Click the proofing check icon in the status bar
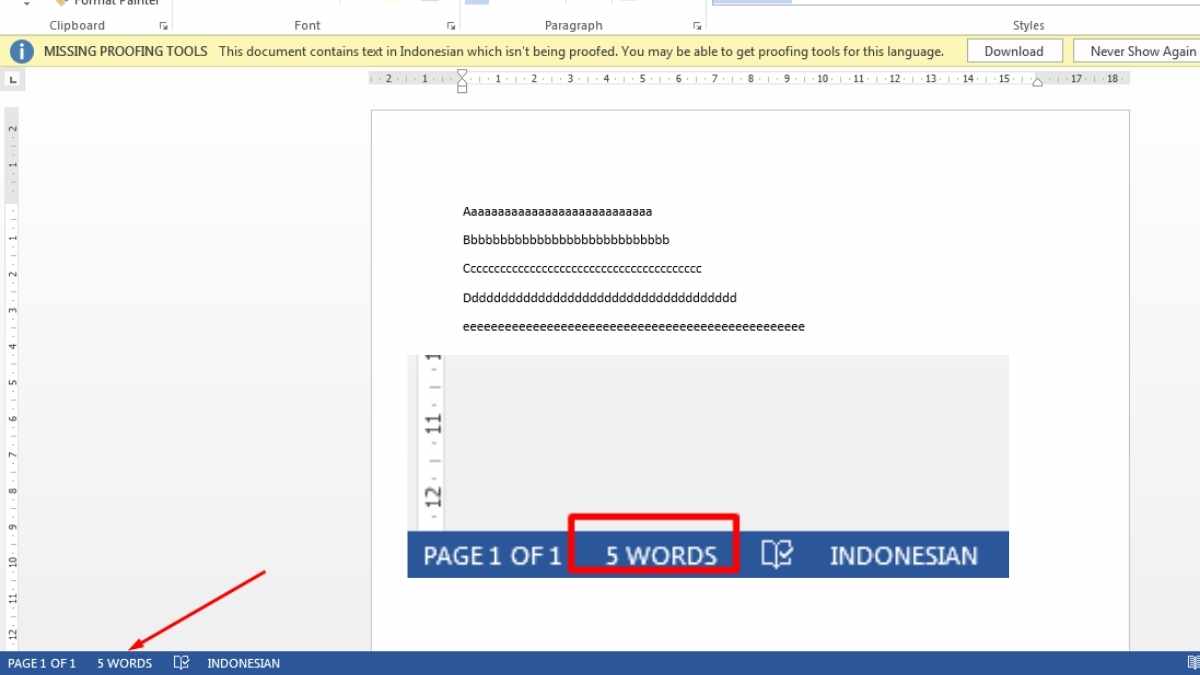Screen dimensions: 1200x675 pyautogui.click(x=181, y=663)
